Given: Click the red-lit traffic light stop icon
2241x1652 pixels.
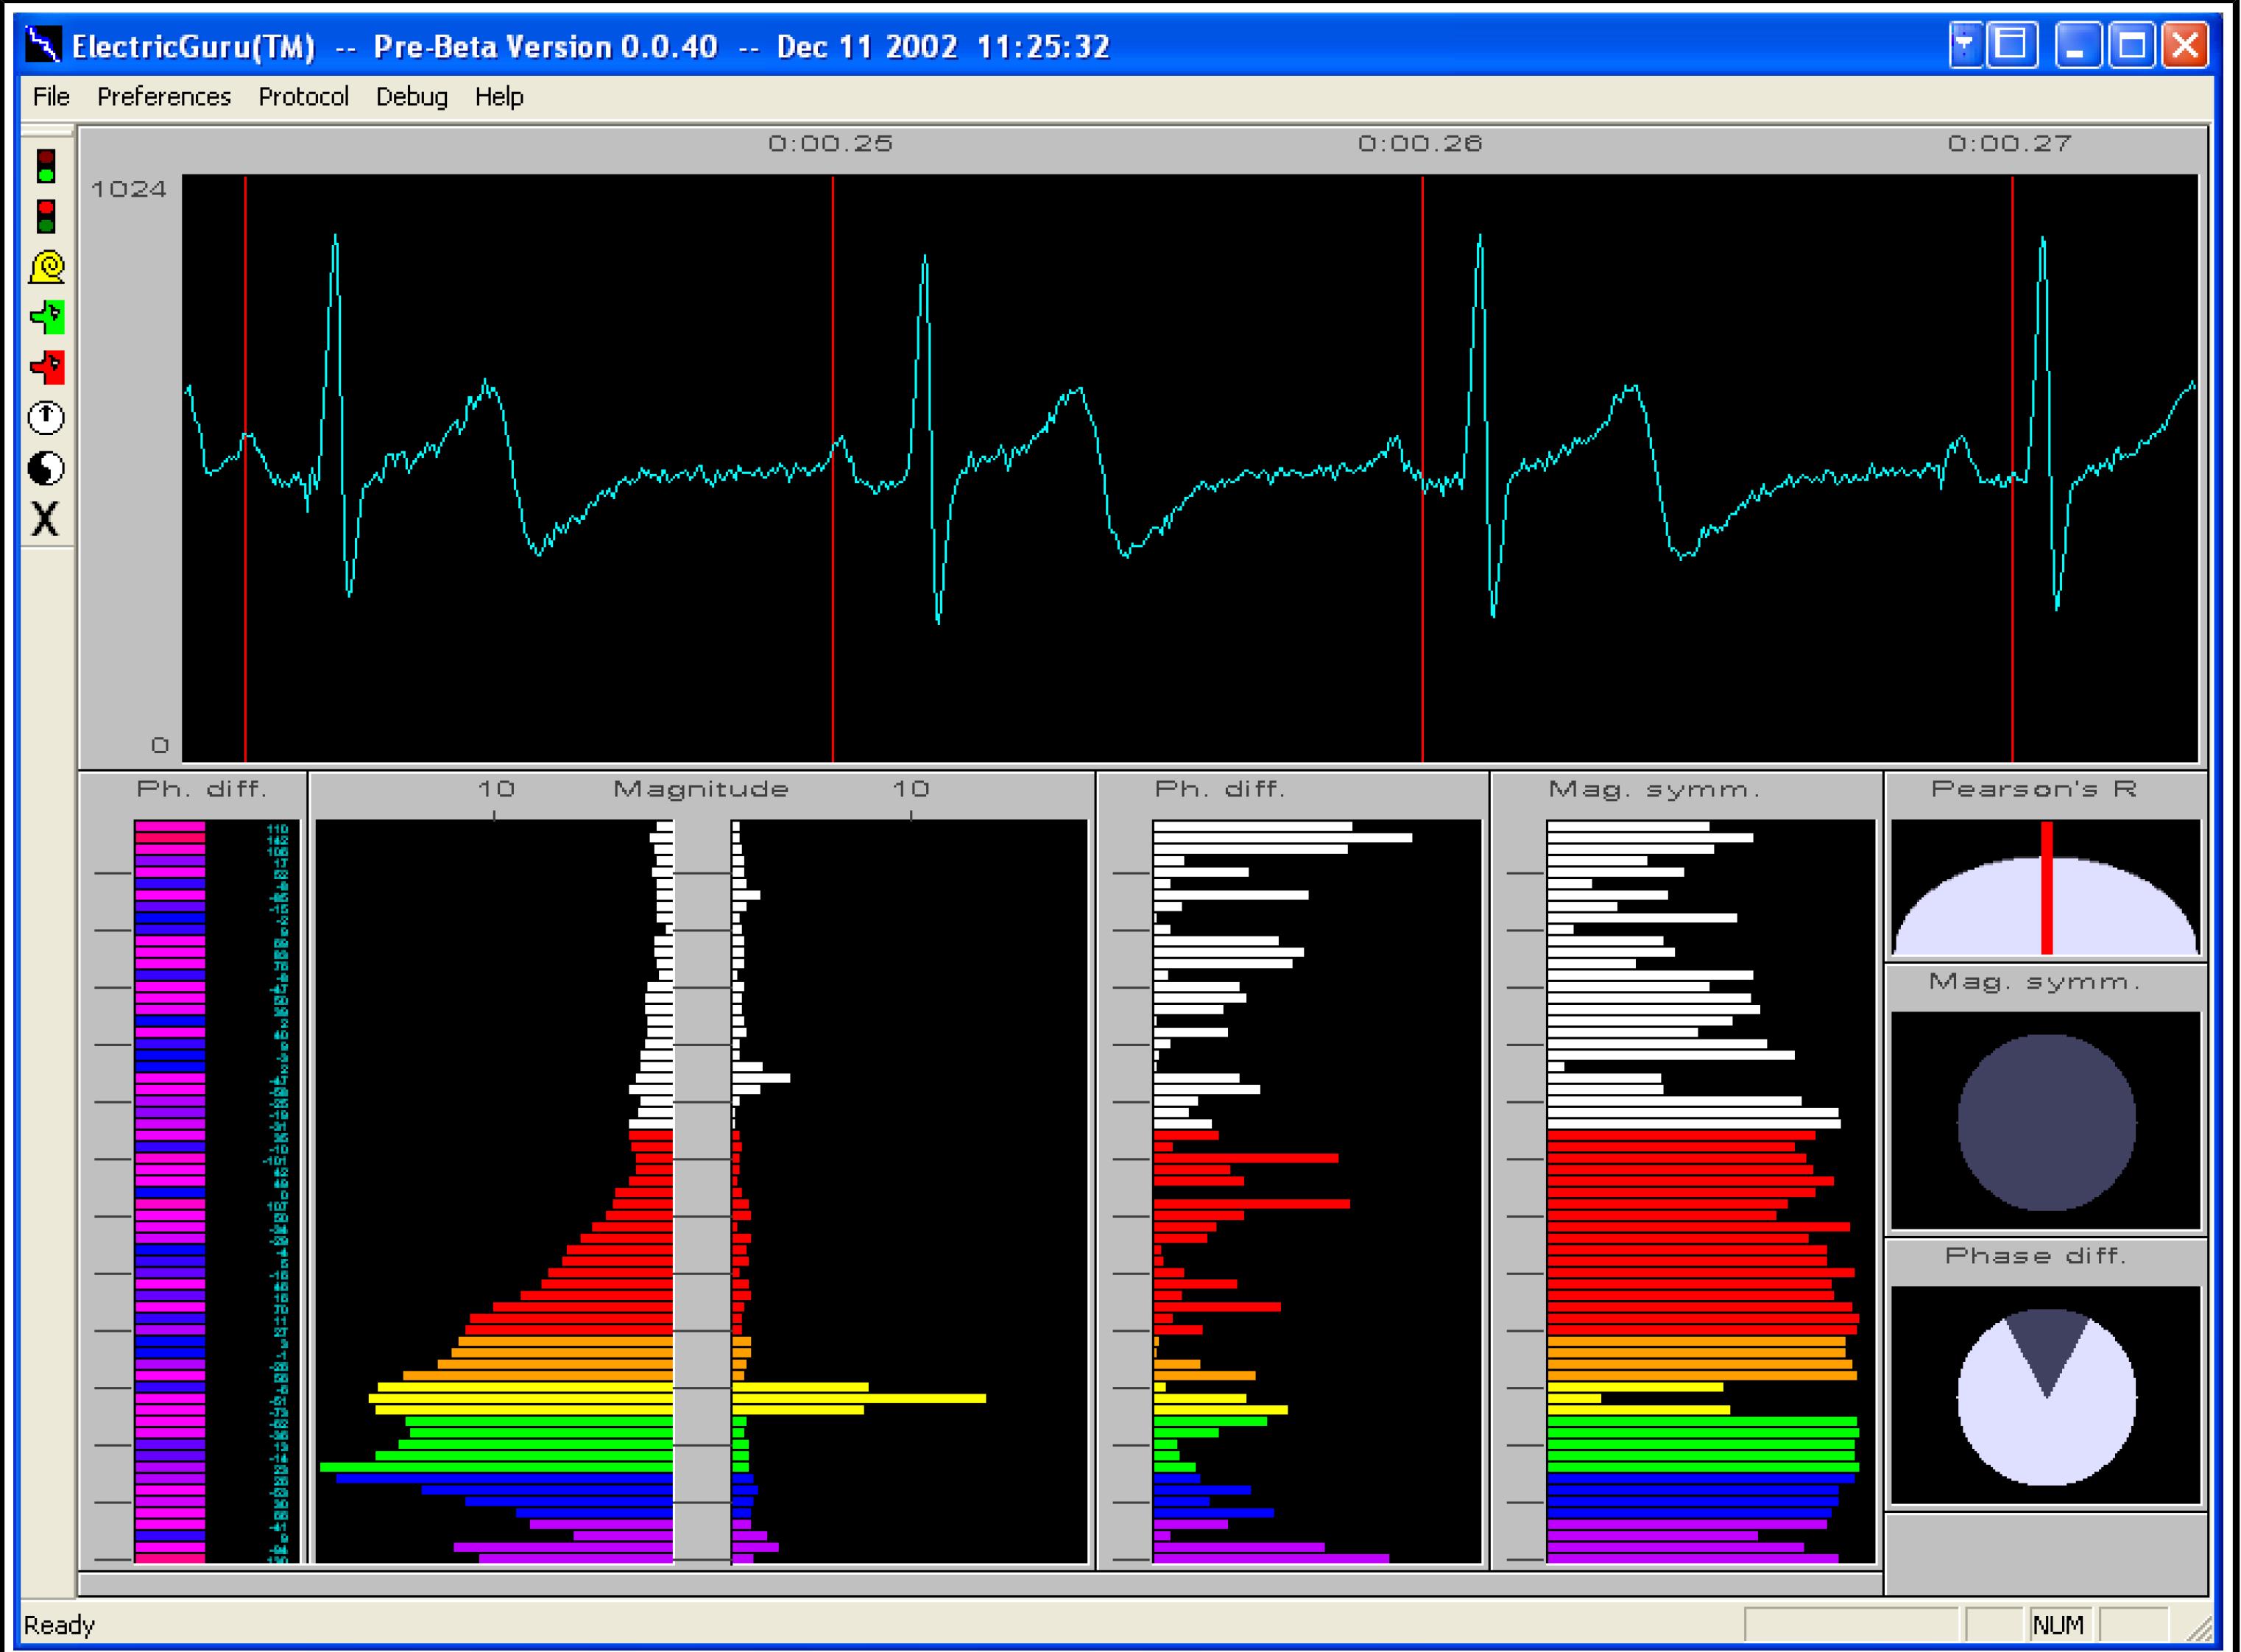Looking at the screenshot, I should point(46,217).
